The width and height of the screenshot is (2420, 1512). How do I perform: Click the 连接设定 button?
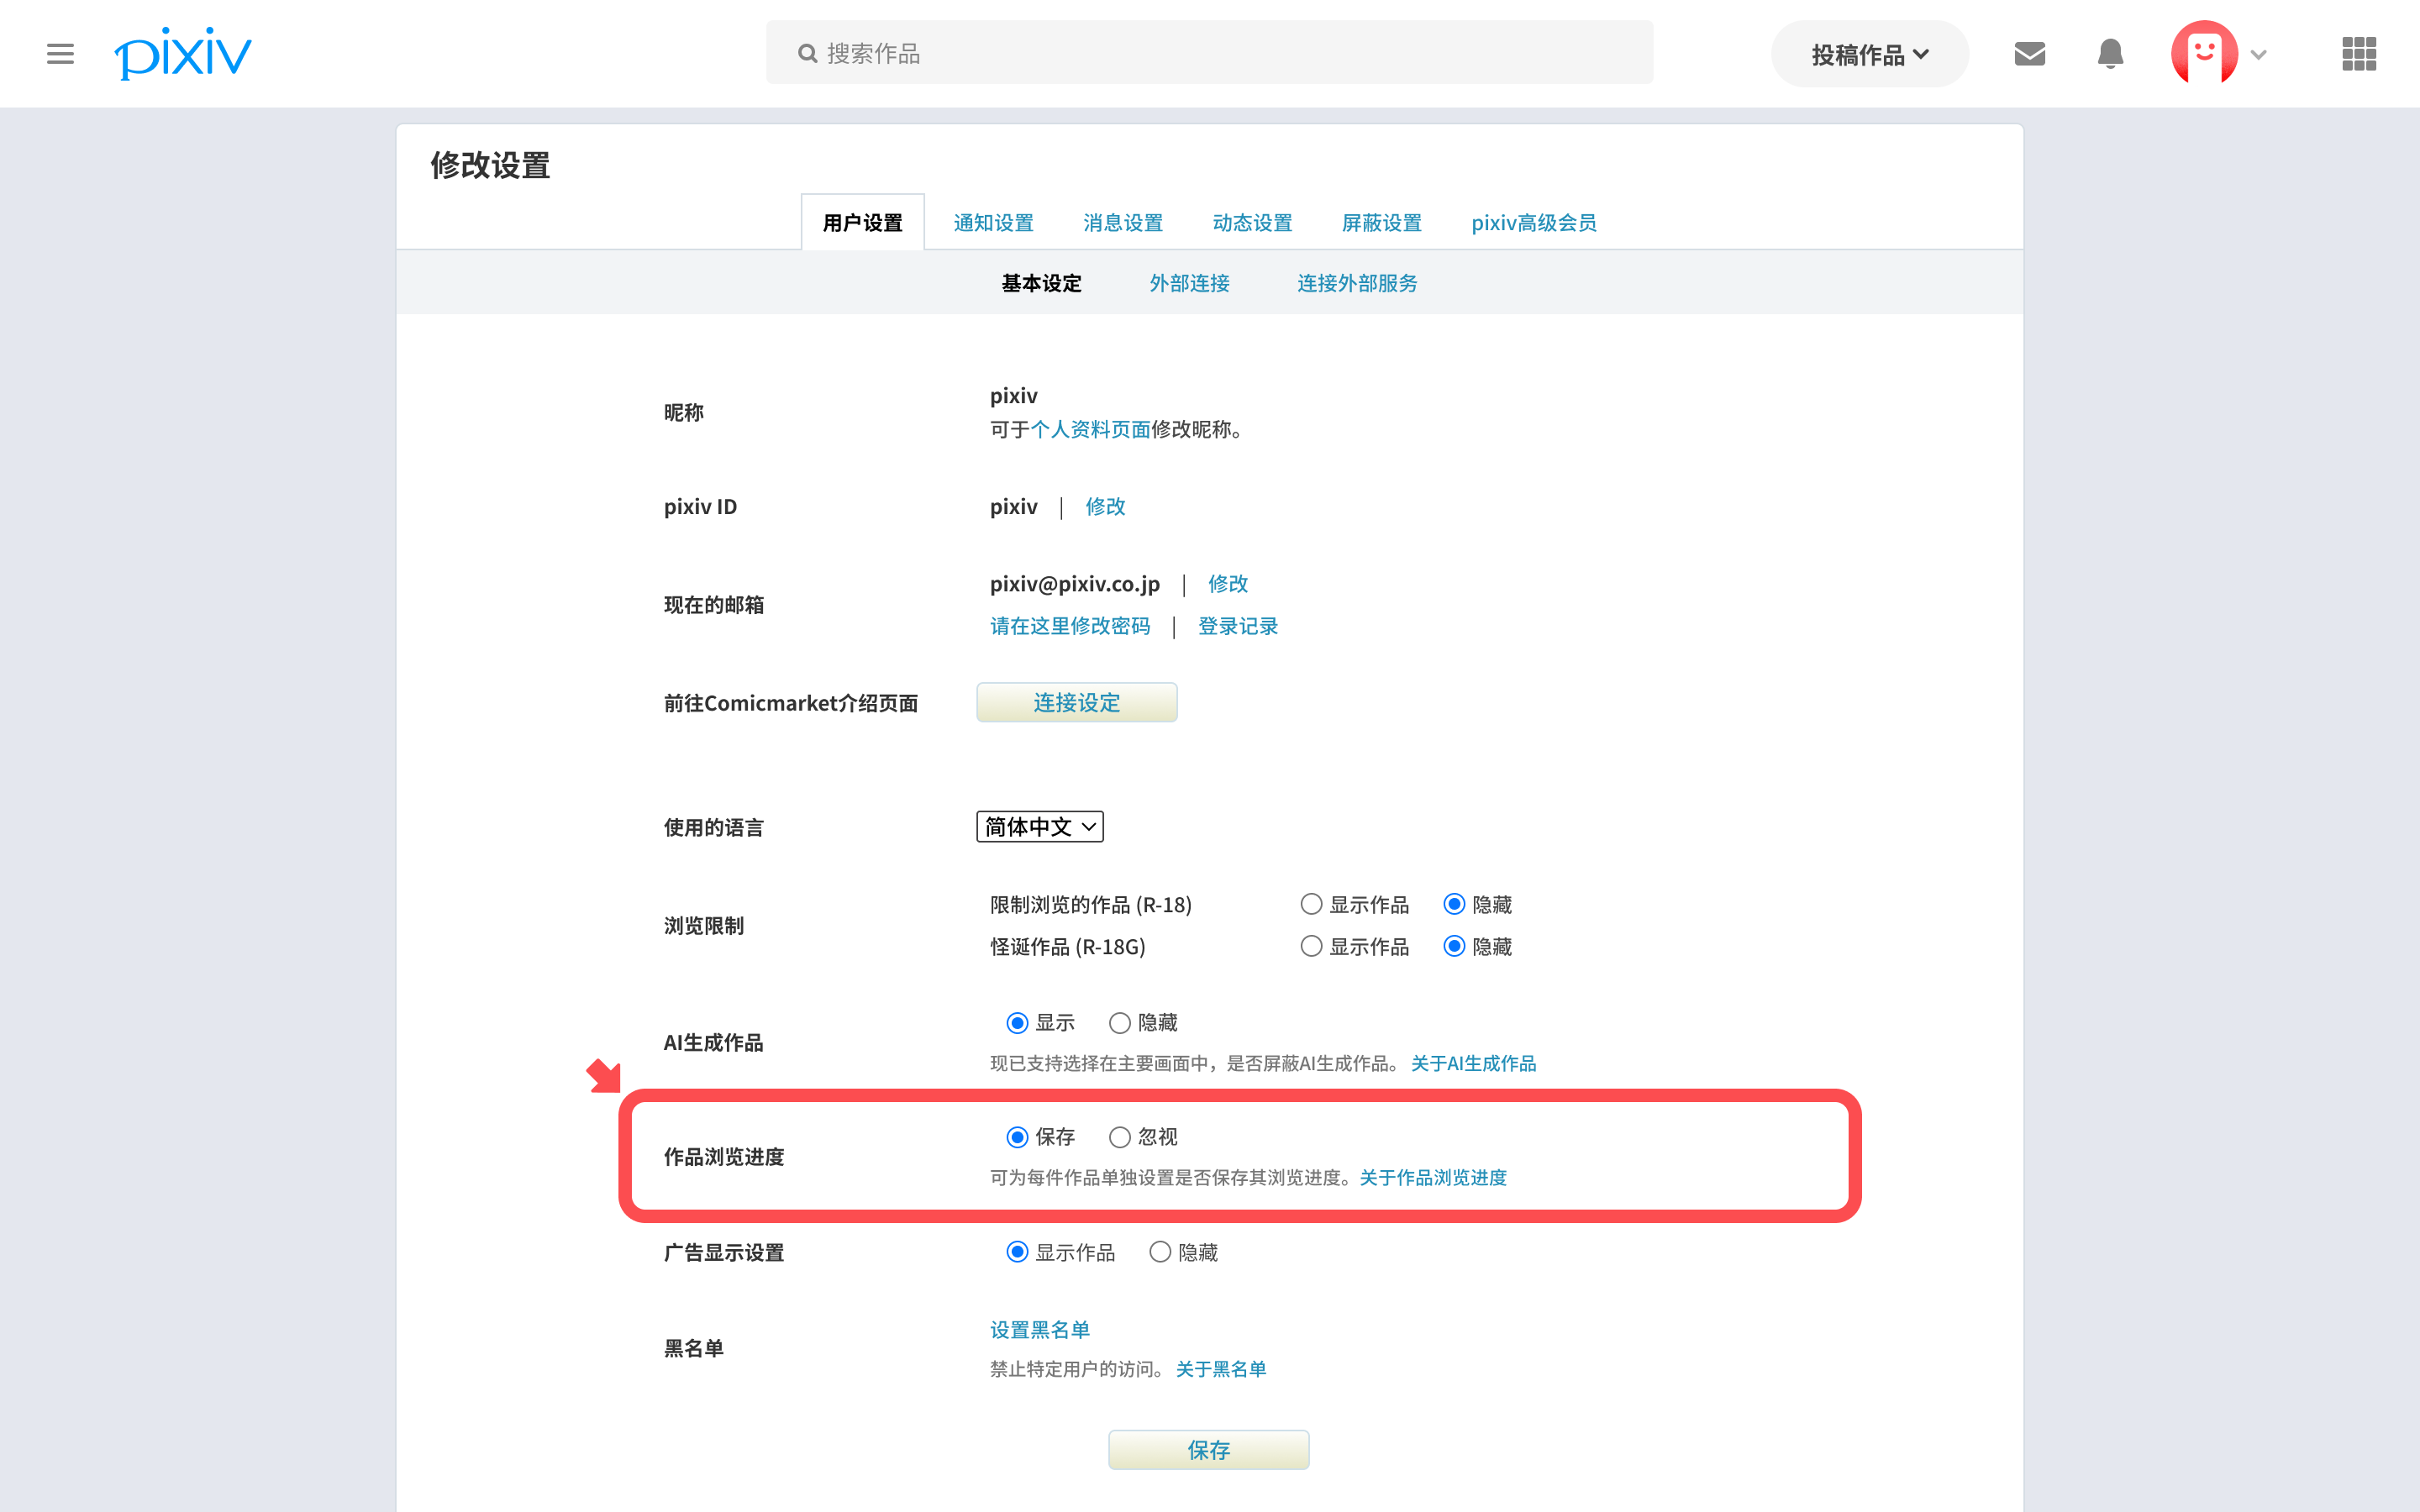1076,702
